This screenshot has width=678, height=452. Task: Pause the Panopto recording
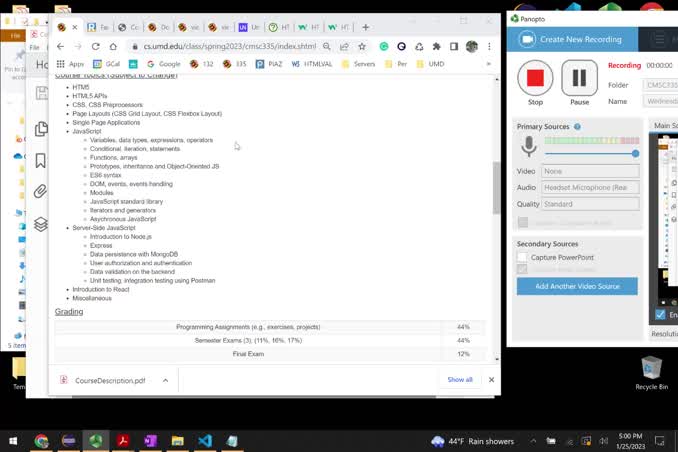pos(579,78)
